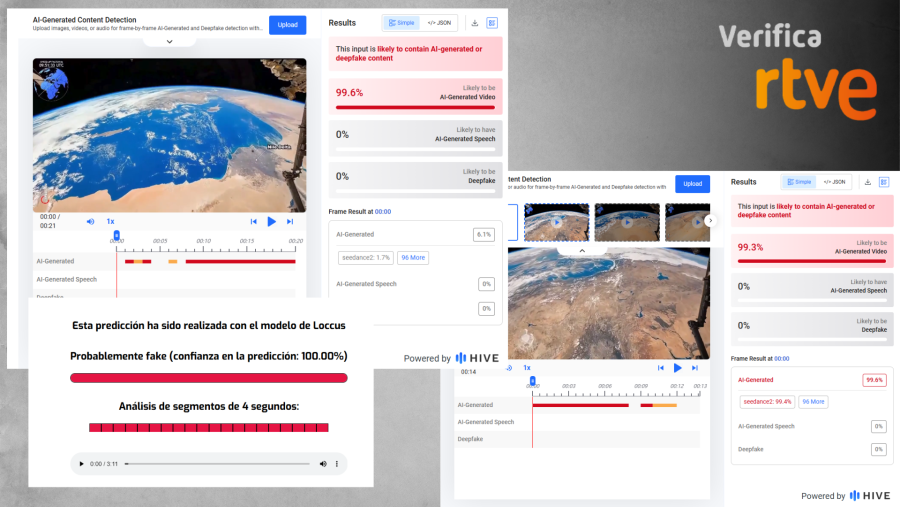Open 96 More next to seedance2: 1.7%
The image size is (900, 507).
pyautogui.click(x=413, y=258)
